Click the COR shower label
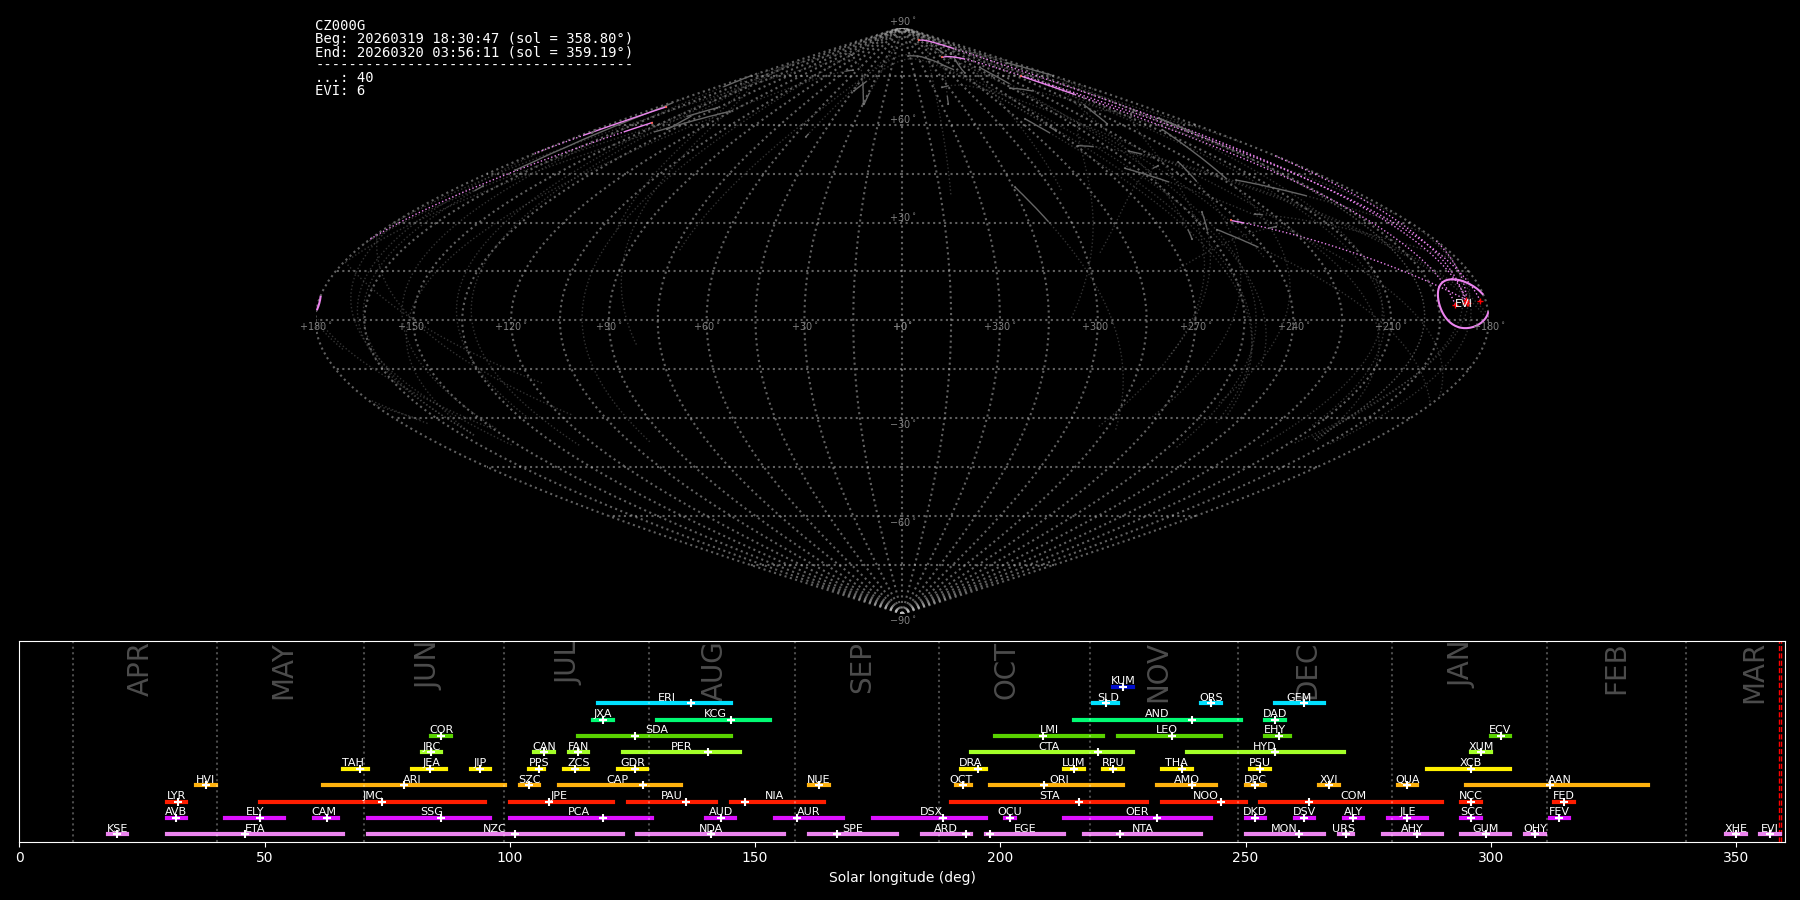This screenshot has width=1800, height=900. (x=441, y=730)
